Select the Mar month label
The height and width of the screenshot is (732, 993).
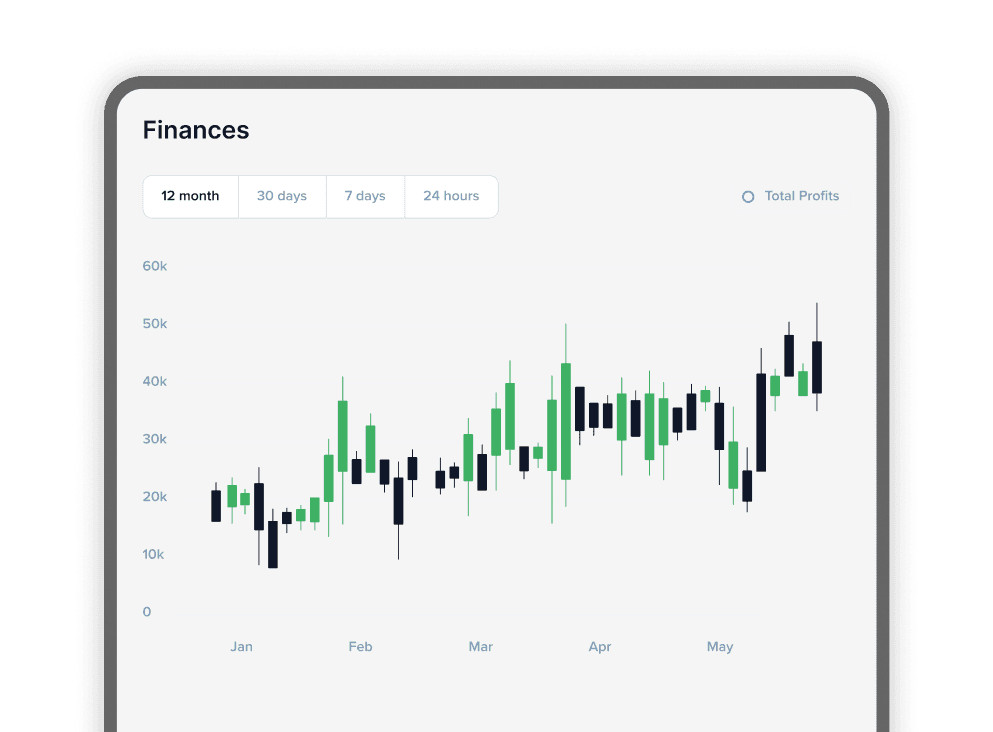481,647
